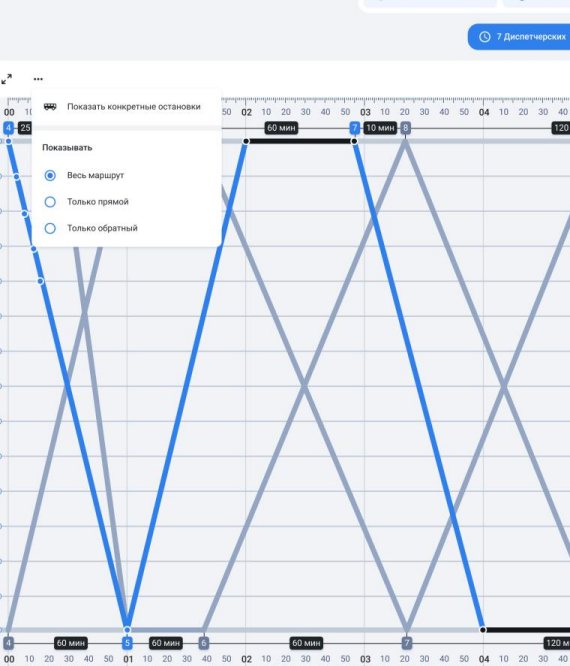The image size is (570, 666).
Task: Click top trip marker number 4
Action: point(8,128)
